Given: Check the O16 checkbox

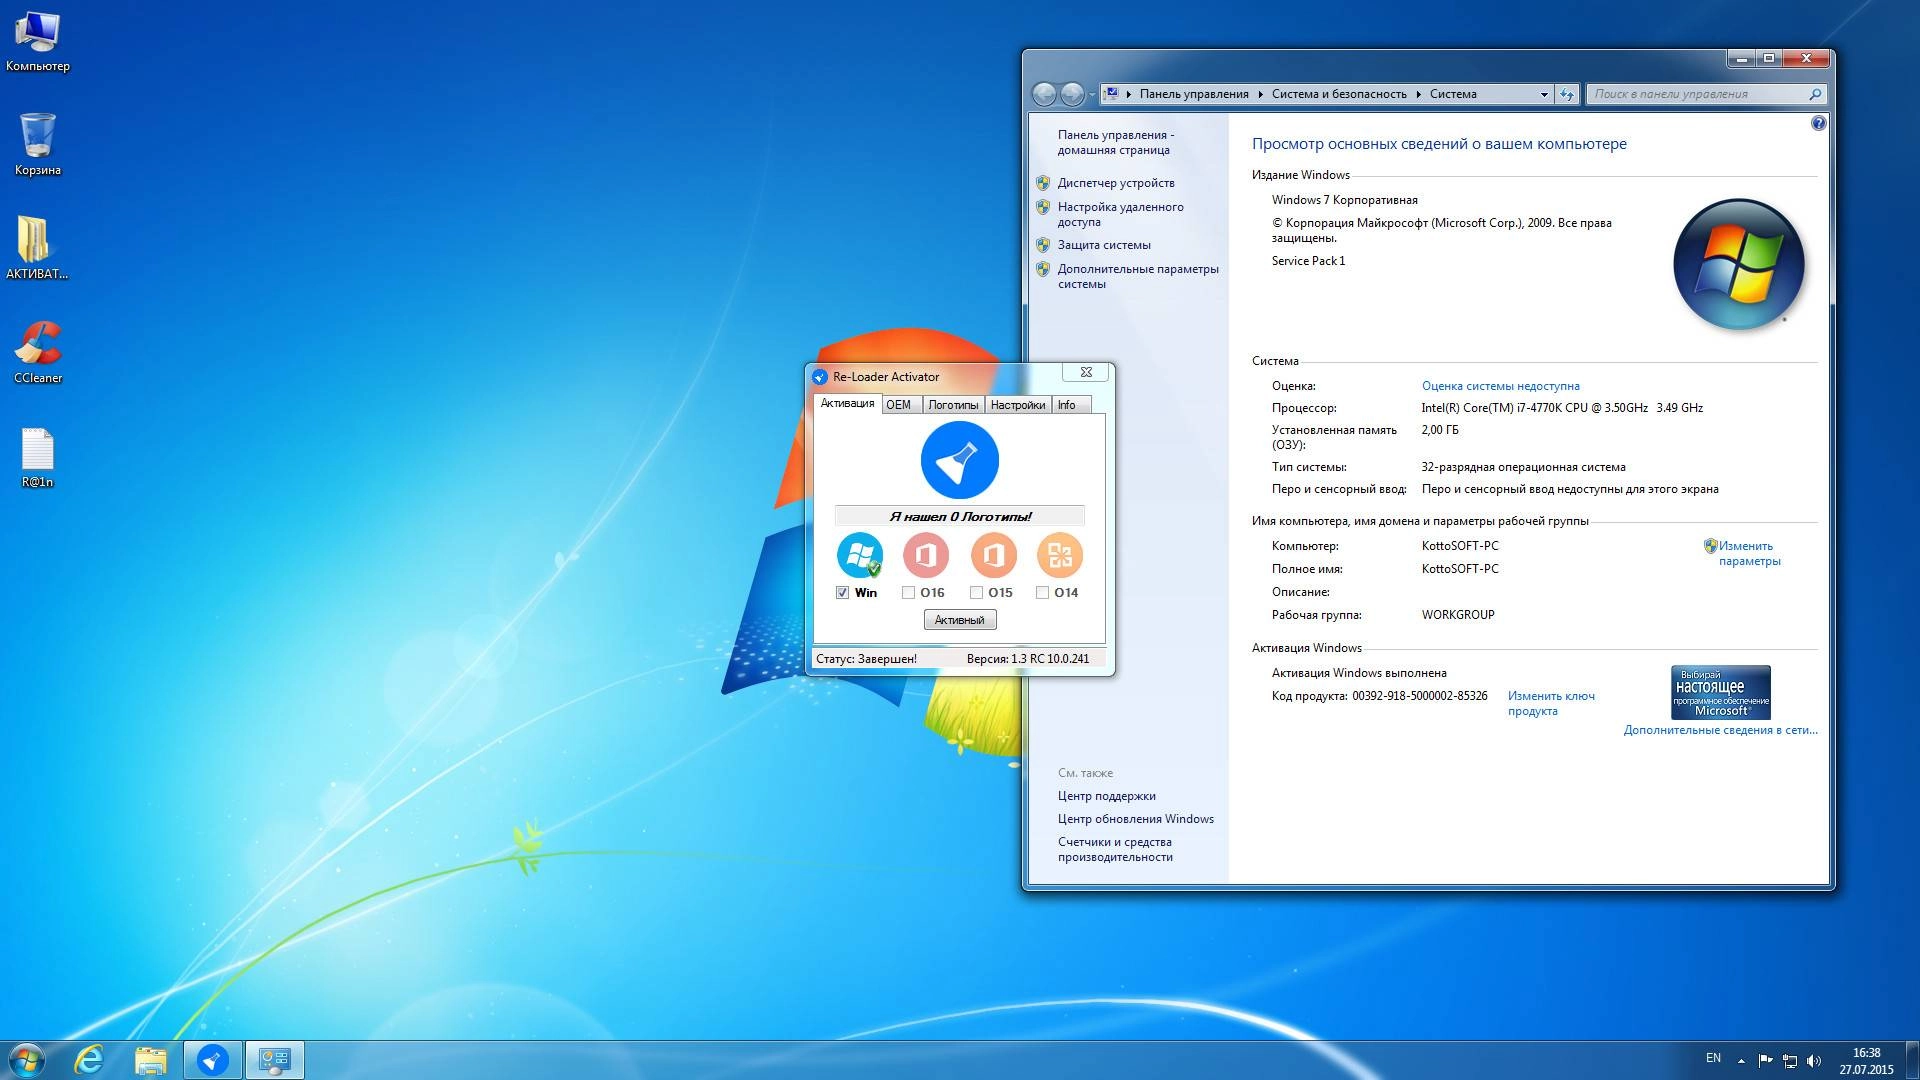Looking at the screenshot, I should (908, 593).
